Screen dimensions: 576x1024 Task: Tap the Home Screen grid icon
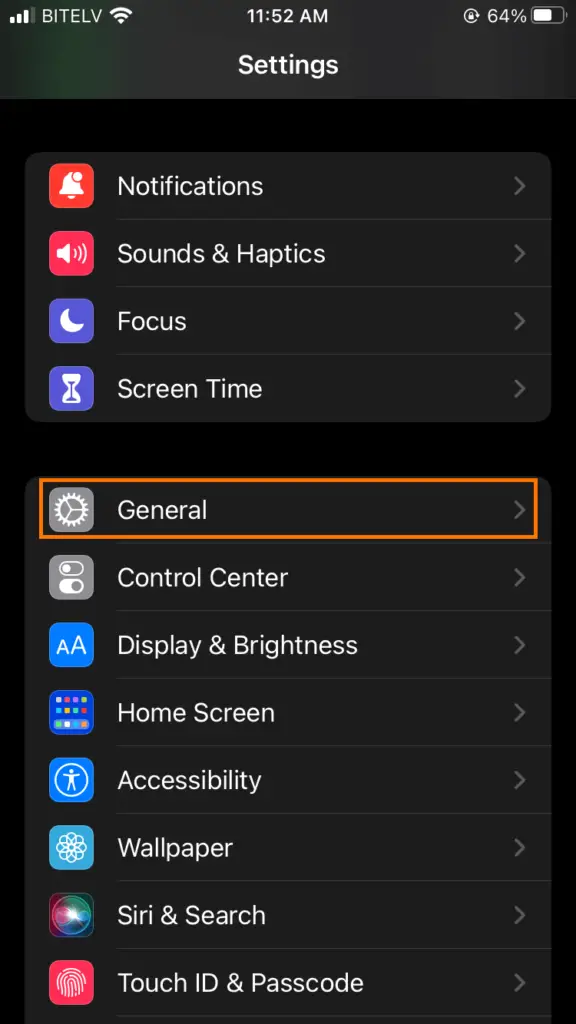click(x=71, y=712)
